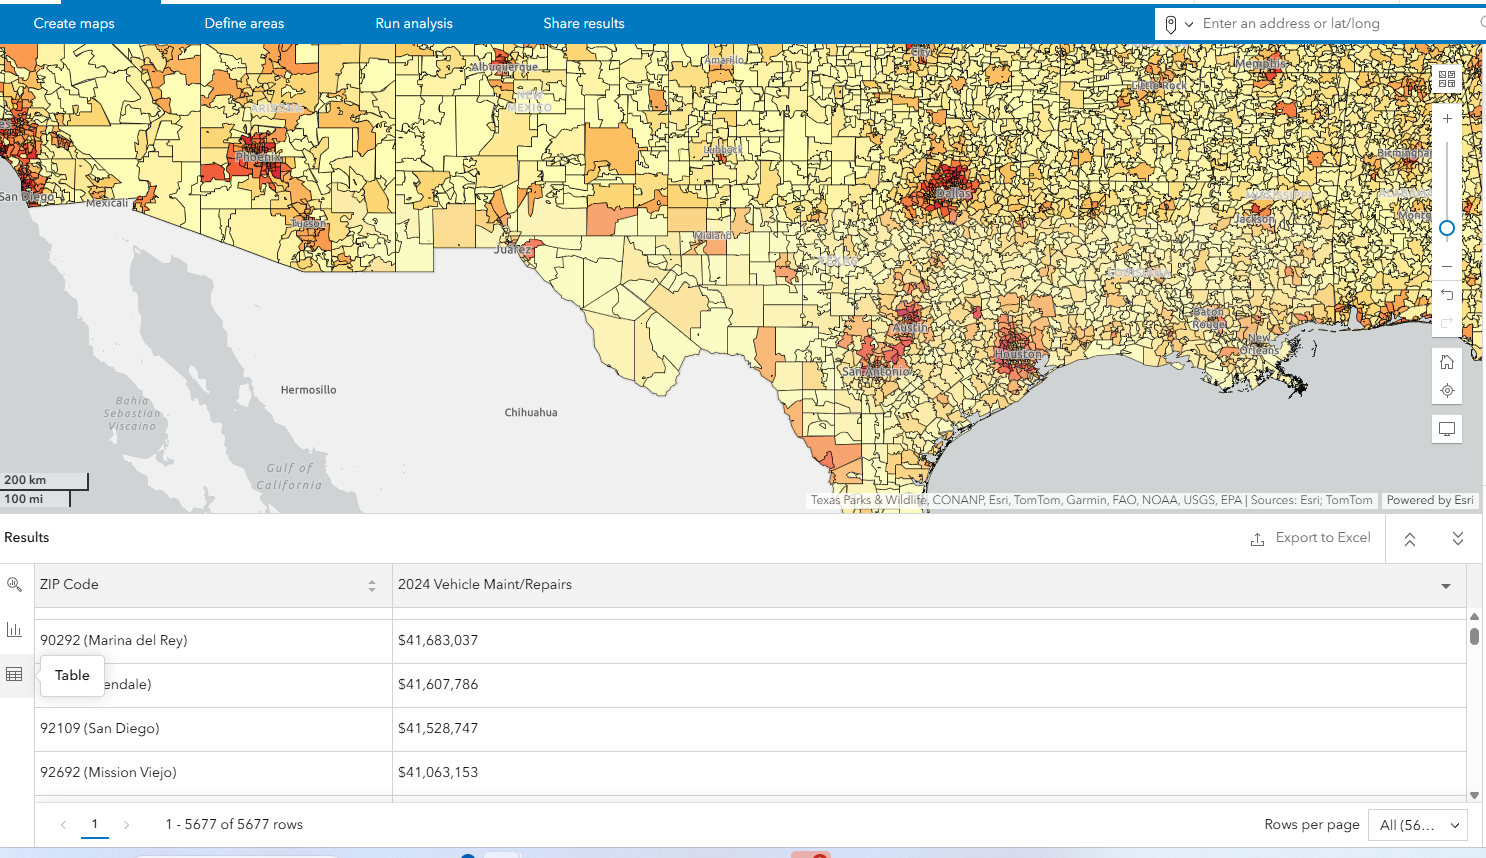Switch to the Define areas tab
Image resolution: width=1486 pixels, height=858 pixels.
(244, 23)
